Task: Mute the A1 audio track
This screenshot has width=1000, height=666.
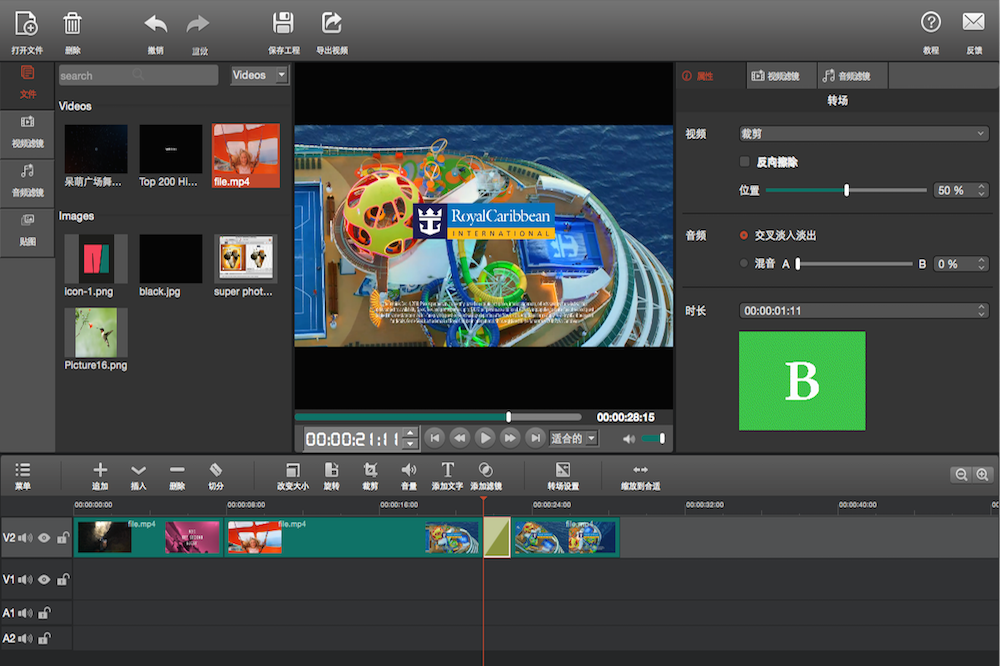Action: tap(26, 613)
